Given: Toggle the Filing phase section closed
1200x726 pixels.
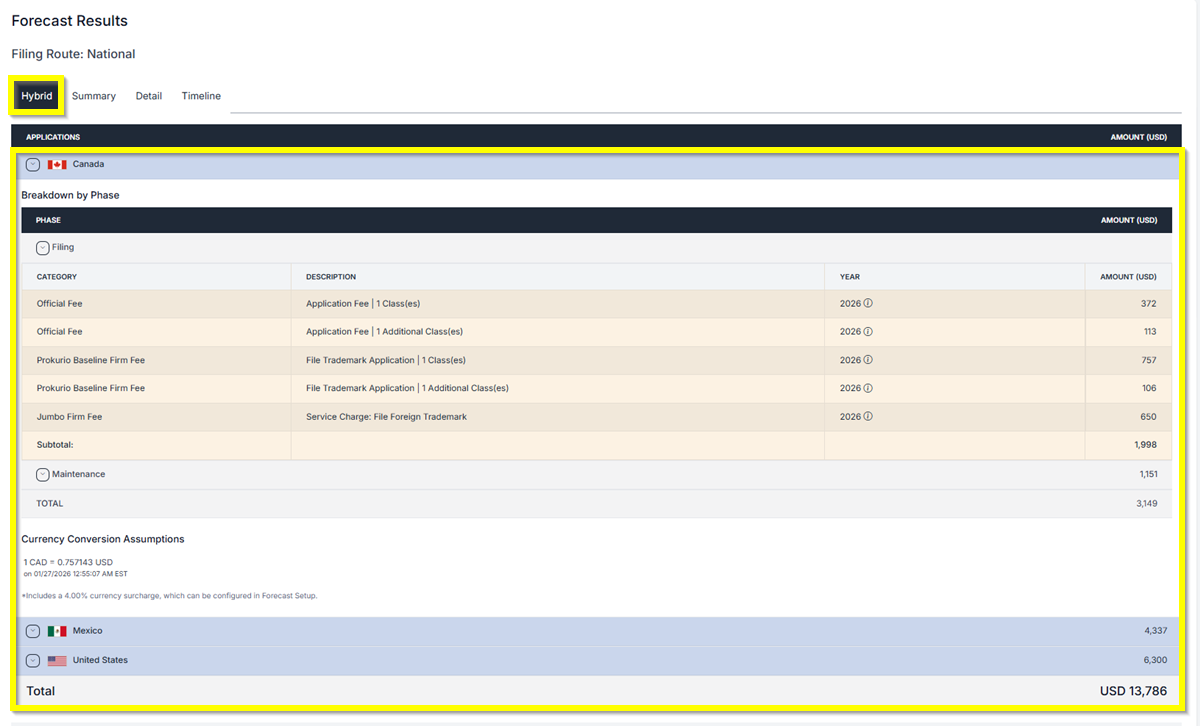Looking at the screenshot, I should pos(41,247).
